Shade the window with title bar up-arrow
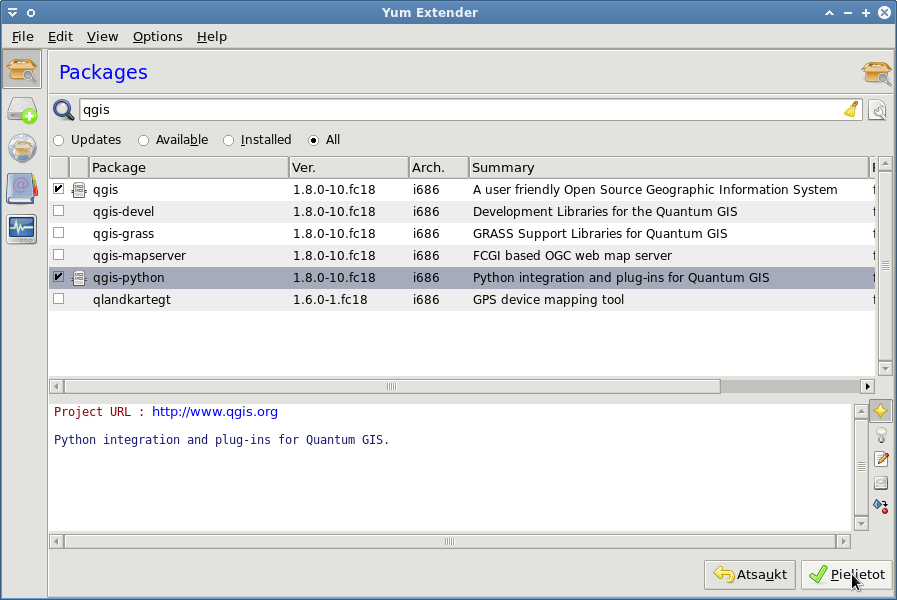897x600 pixels. (x=829, y=13)
